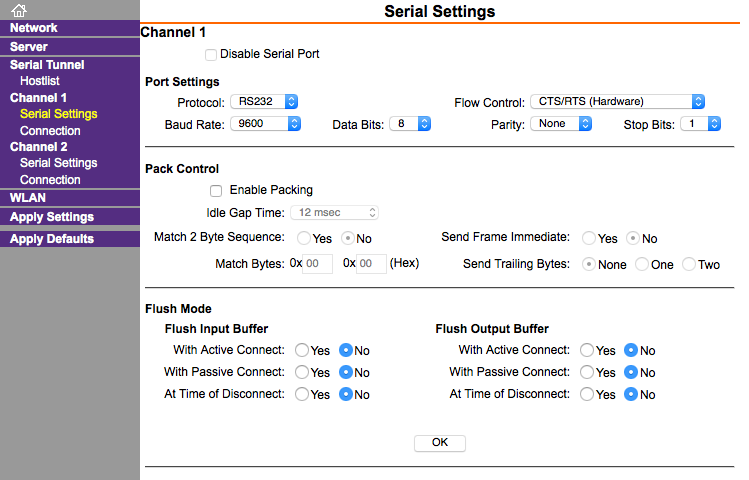Click the Apply Settings link

click(52, 217)
